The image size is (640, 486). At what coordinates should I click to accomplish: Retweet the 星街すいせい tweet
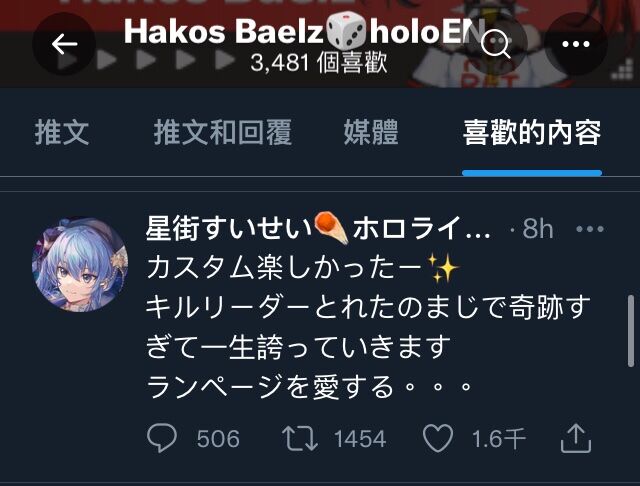click(300, 438)
